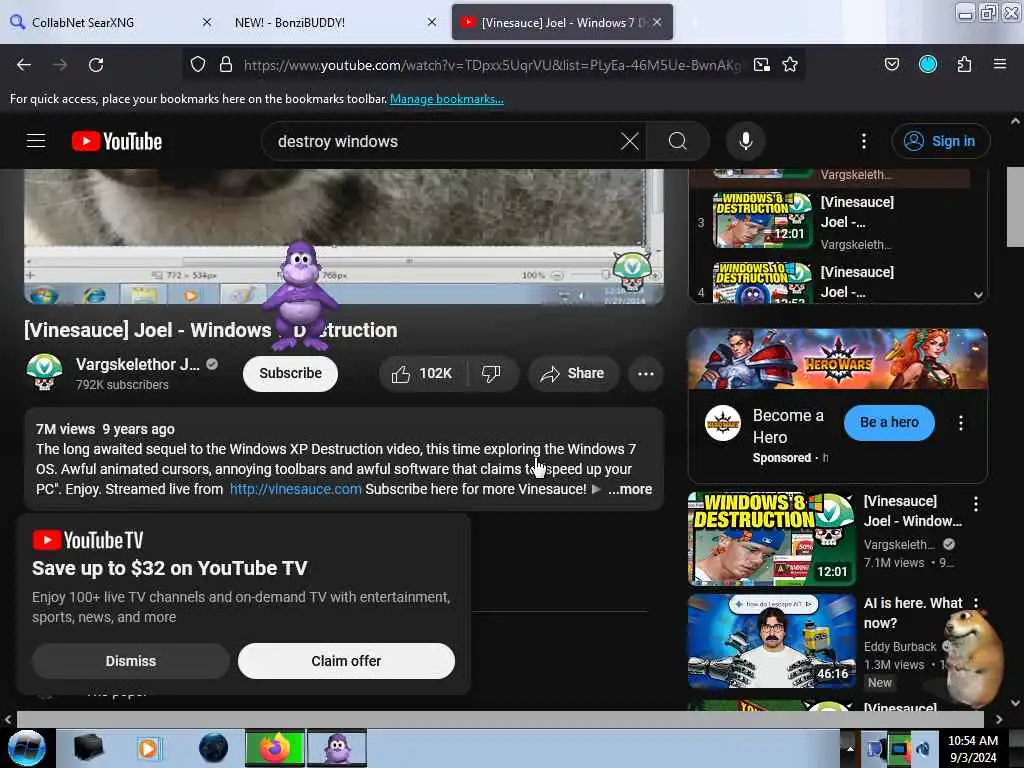Click the URL address bar

492,65
